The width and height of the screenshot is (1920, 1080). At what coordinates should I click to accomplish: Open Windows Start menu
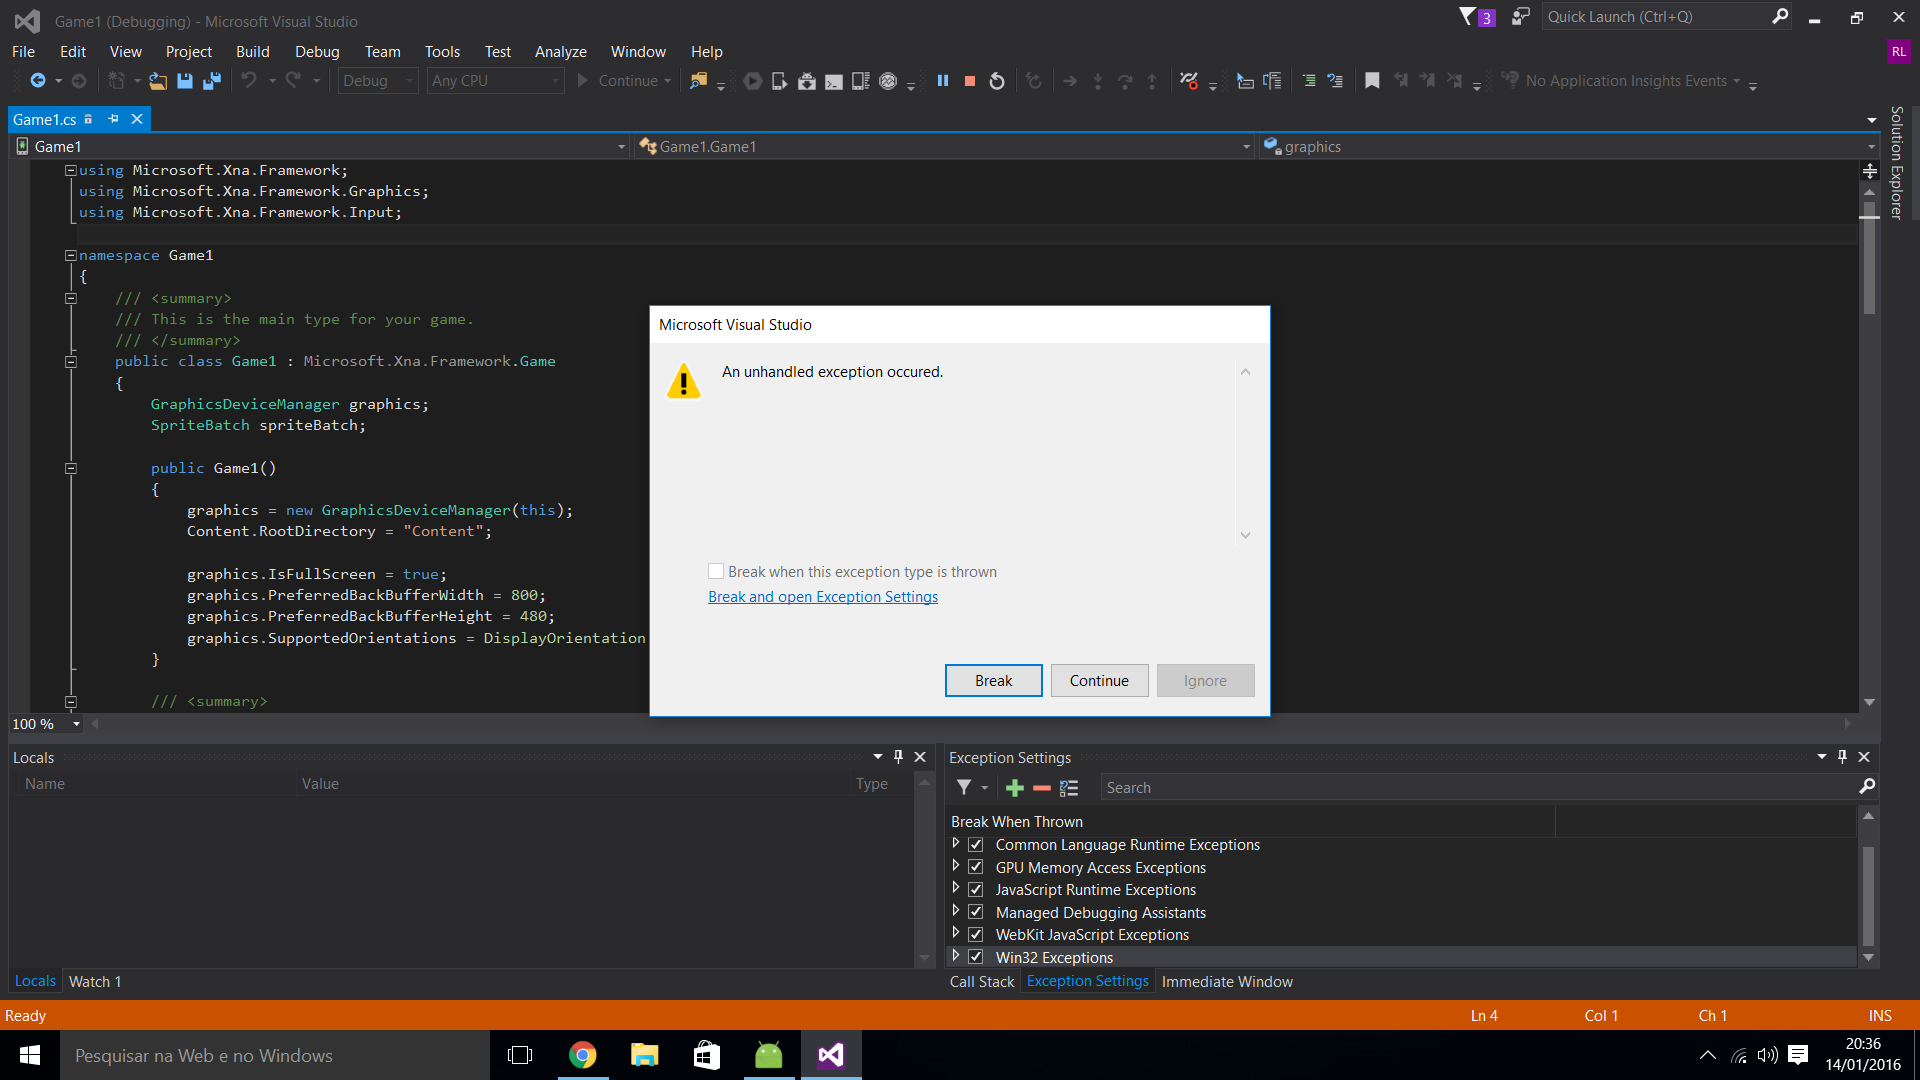[30, 1055]
